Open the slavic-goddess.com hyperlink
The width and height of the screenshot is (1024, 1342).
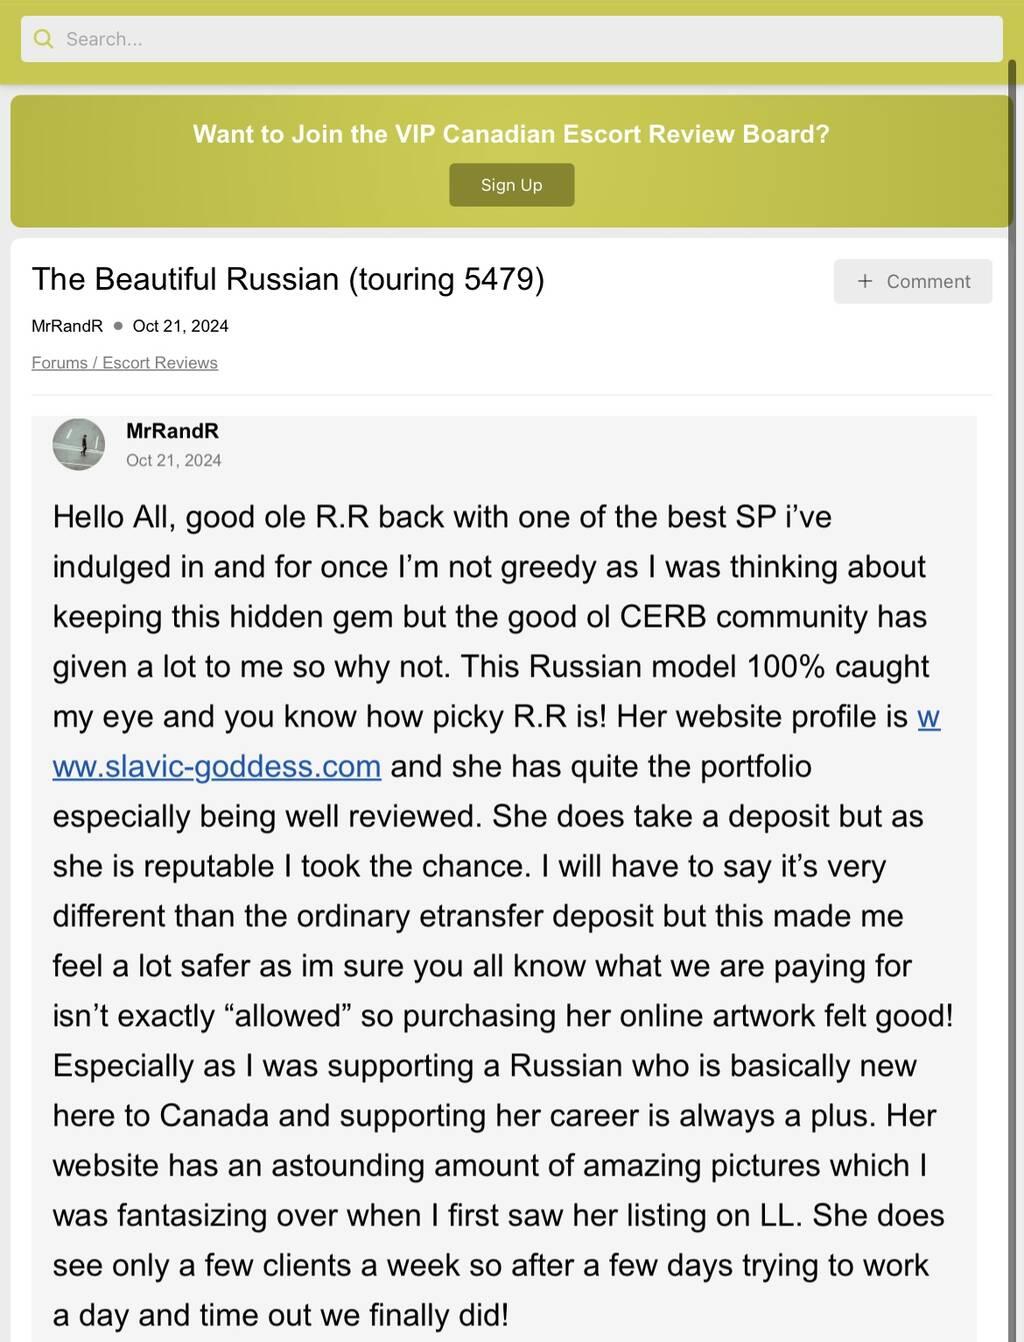(217, 767)
